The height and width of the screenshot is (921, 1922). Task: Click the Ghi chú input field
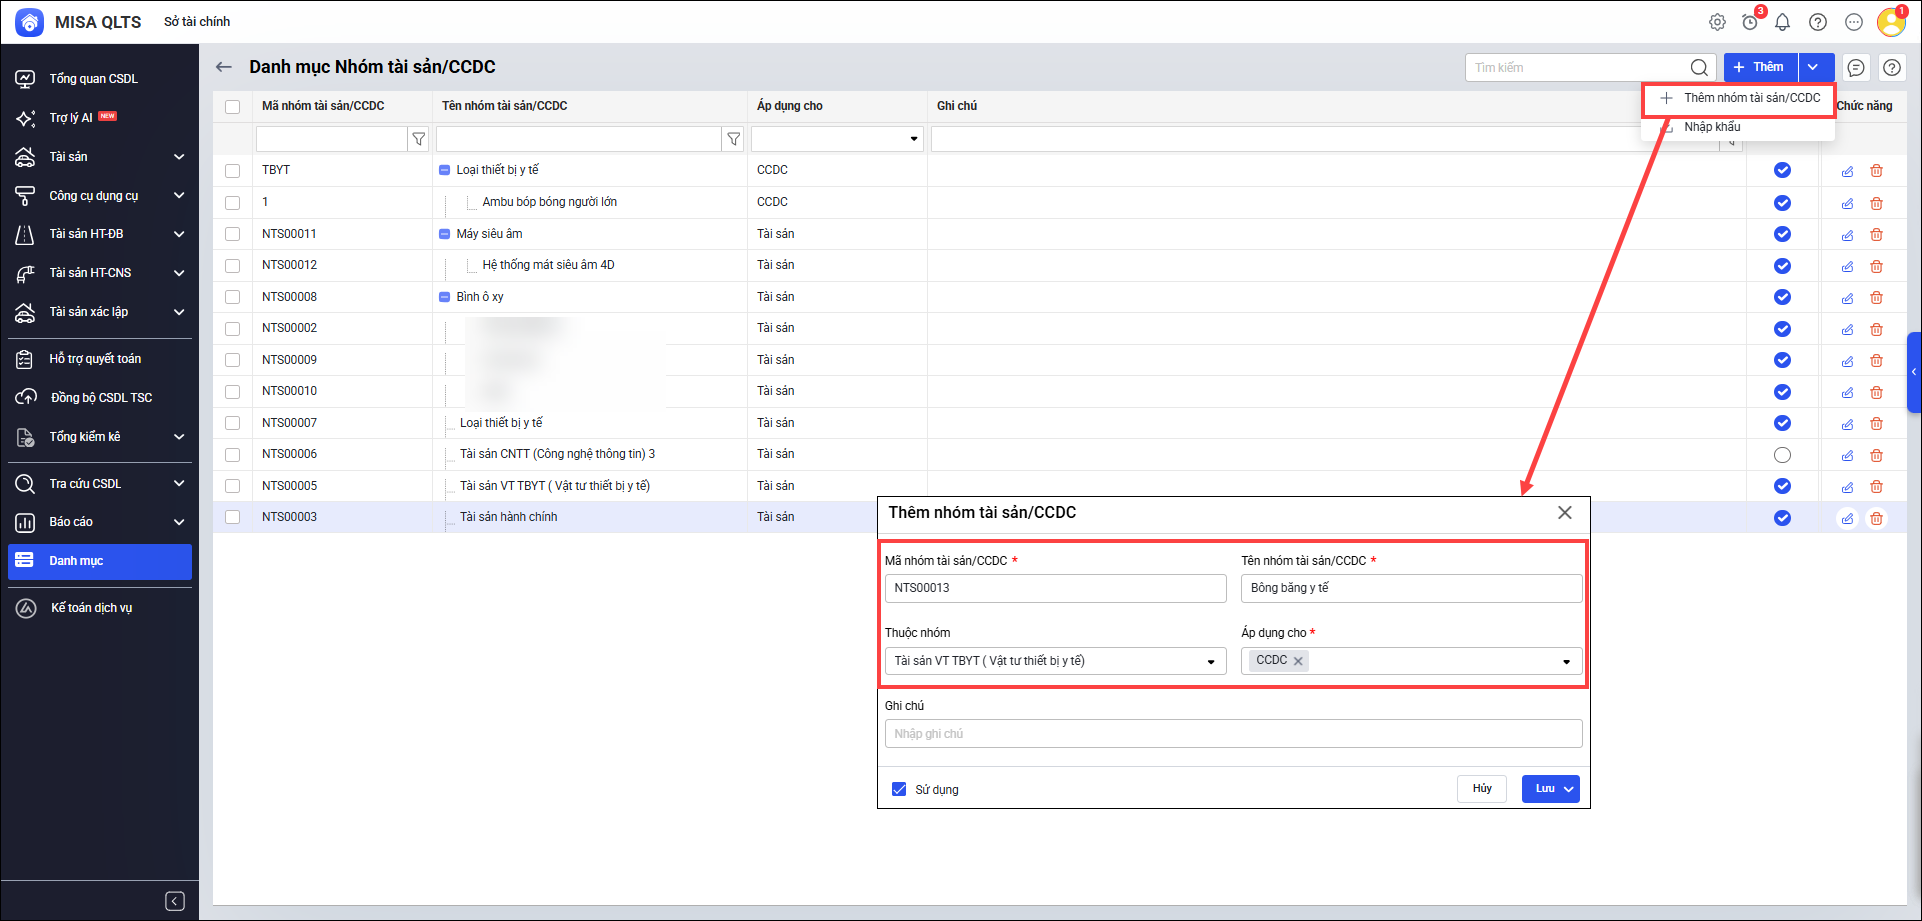click(x=1233, y=734)
